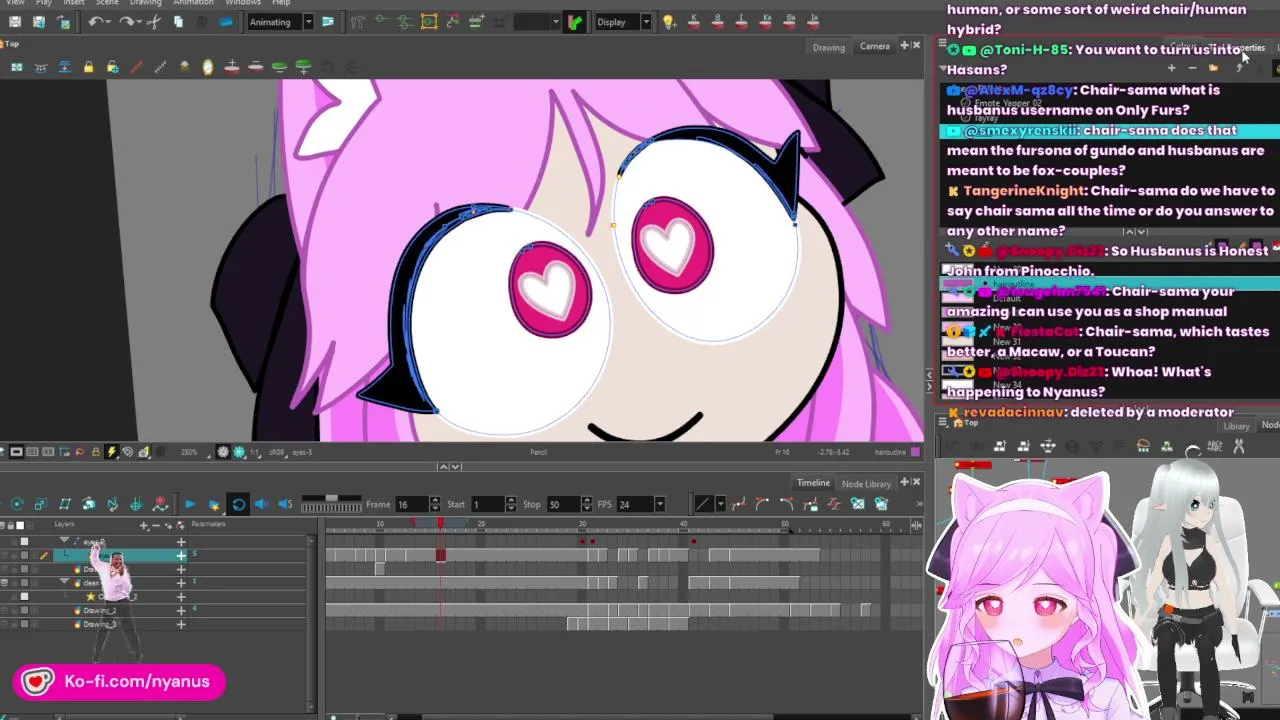Toggle enable checkbox for Drawing_3 layer
Screen dimensions: 1280x720
pyautogui.click(x=24, y=624)
